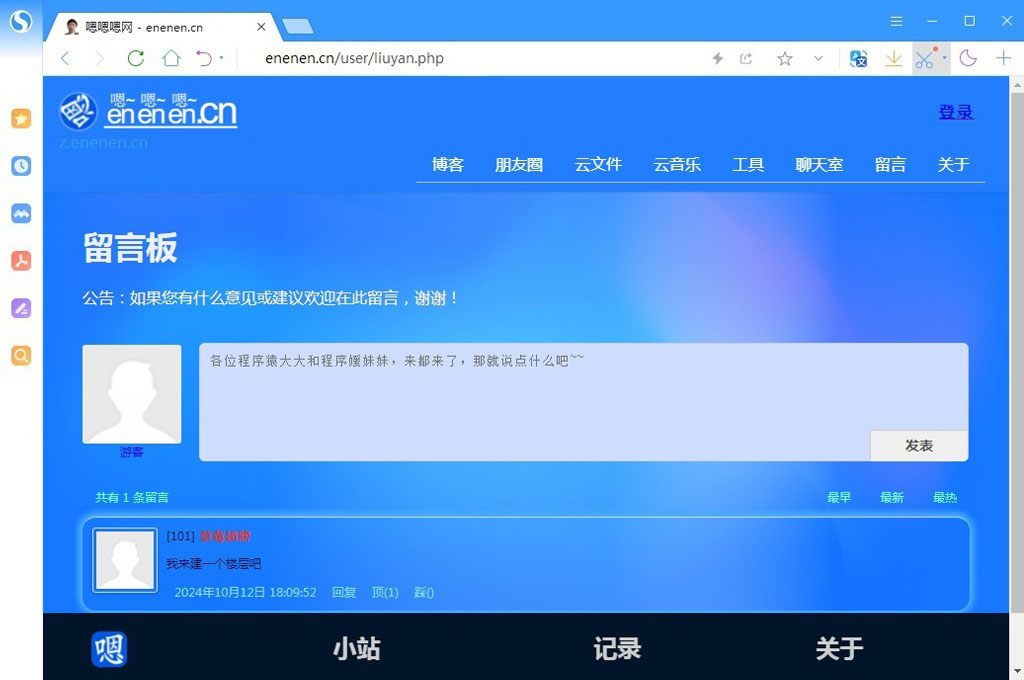Image resolution: width=1024 pixels, height=680 pixels.
Task: Click the vertical page scrollbar
Action: tap(1017, 353)
